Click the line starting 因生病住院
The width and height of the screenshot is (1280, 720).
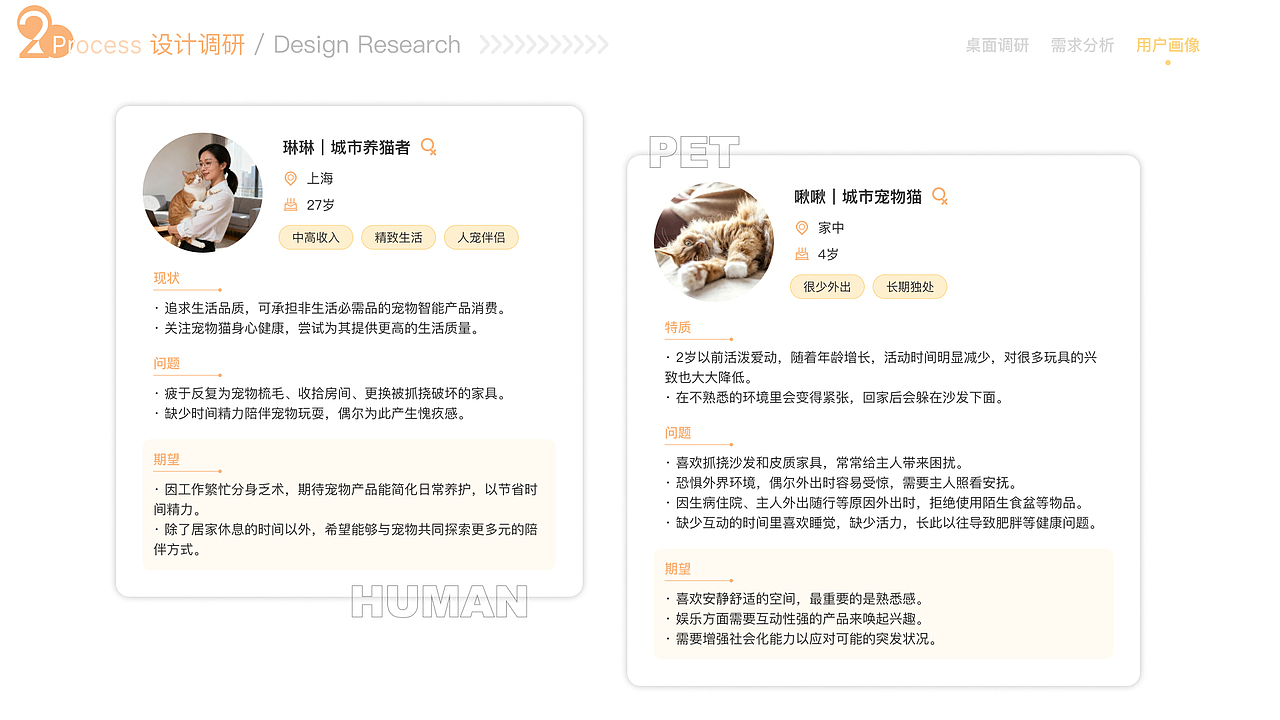(x=876, y=503)
